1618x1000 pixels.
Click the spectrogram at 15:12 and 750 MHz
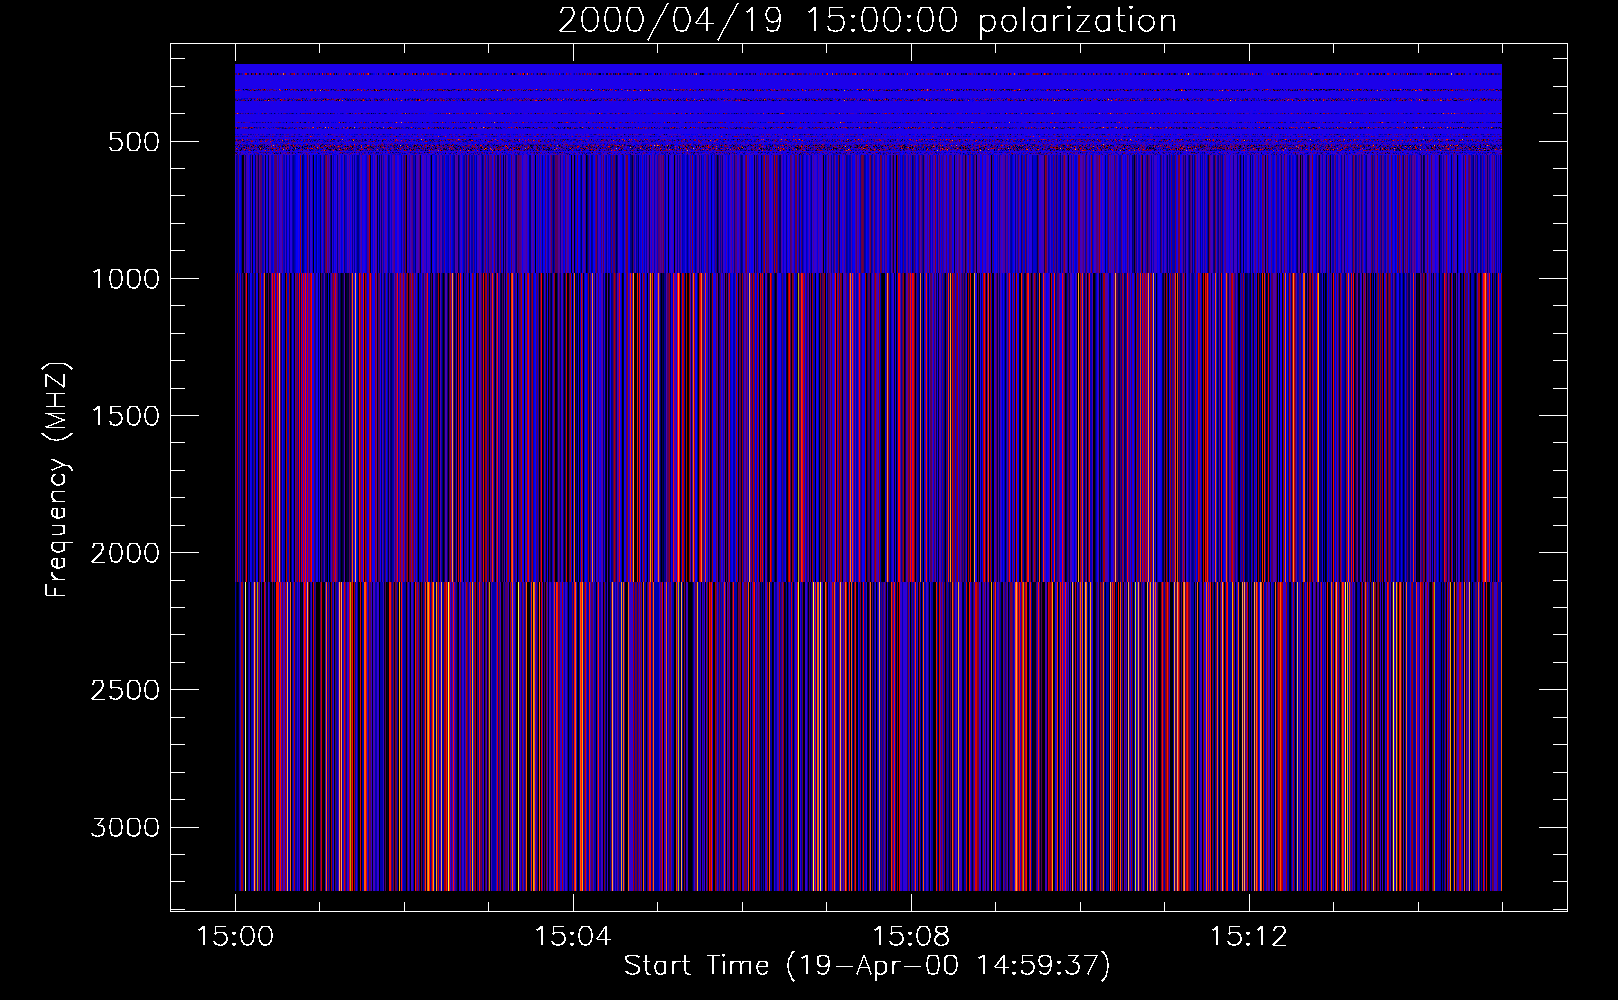(1249, 210)
